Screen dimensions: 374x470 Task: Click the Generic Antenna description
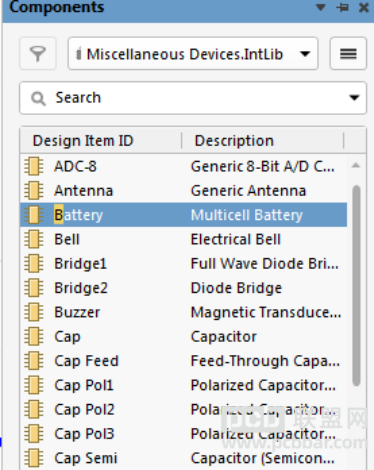pyautogui.click(x=248, y=191)
